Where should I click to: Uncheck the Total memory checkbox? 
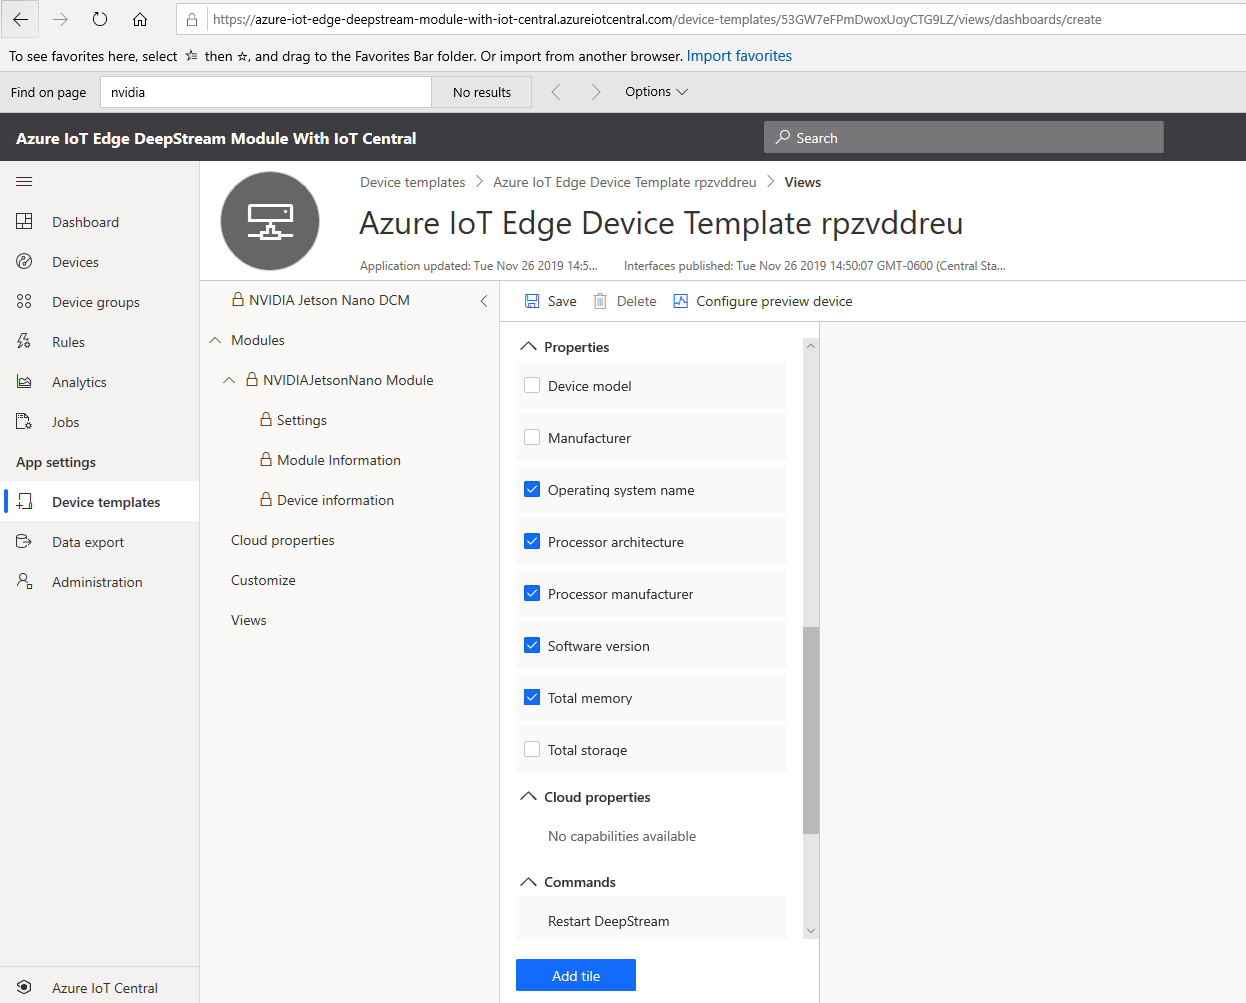tap(532, 697)
